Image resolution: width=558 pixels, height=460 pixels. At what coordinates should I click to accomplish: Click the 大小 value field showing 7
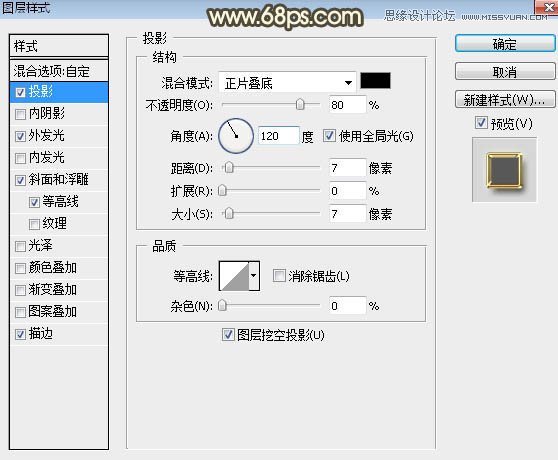(347, 214)
